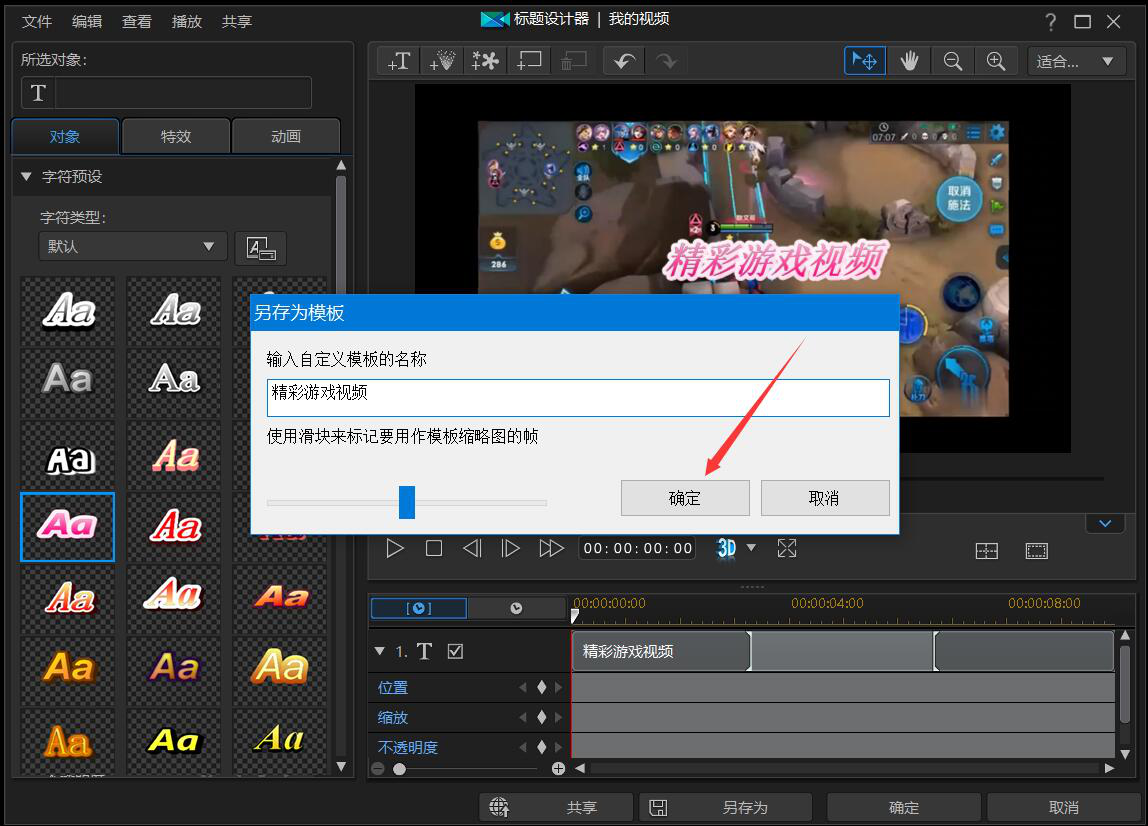Image resolution: width=1148 pixels, height=826 pixels.
Task: Click the undo arrow icon
Action: point(623,60)
